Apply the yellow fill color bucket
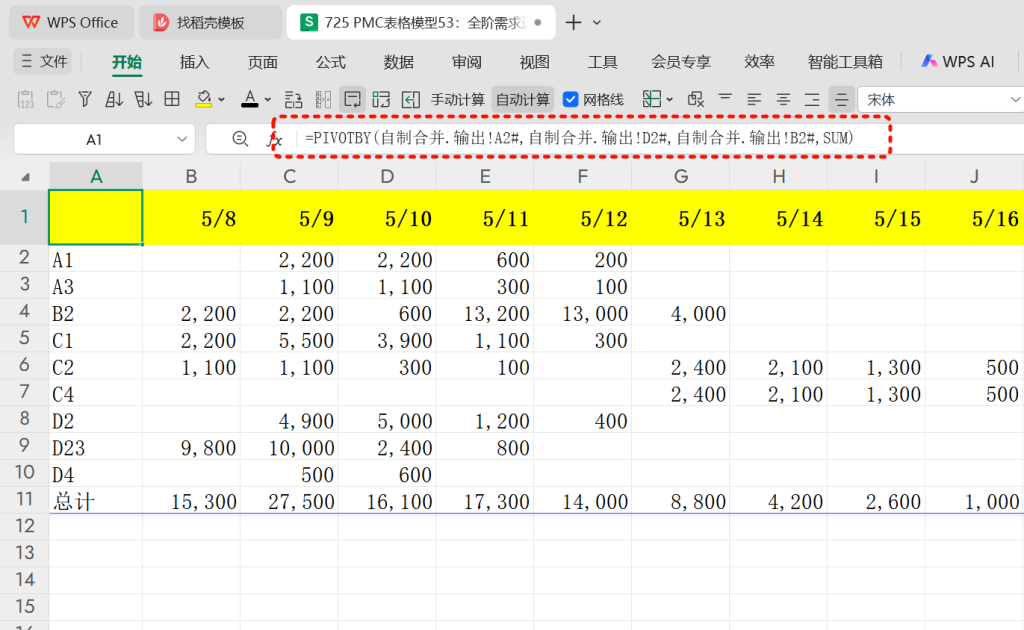This screenshot has height=630, width=1024. pyautogui.click(x=204, y=100)
